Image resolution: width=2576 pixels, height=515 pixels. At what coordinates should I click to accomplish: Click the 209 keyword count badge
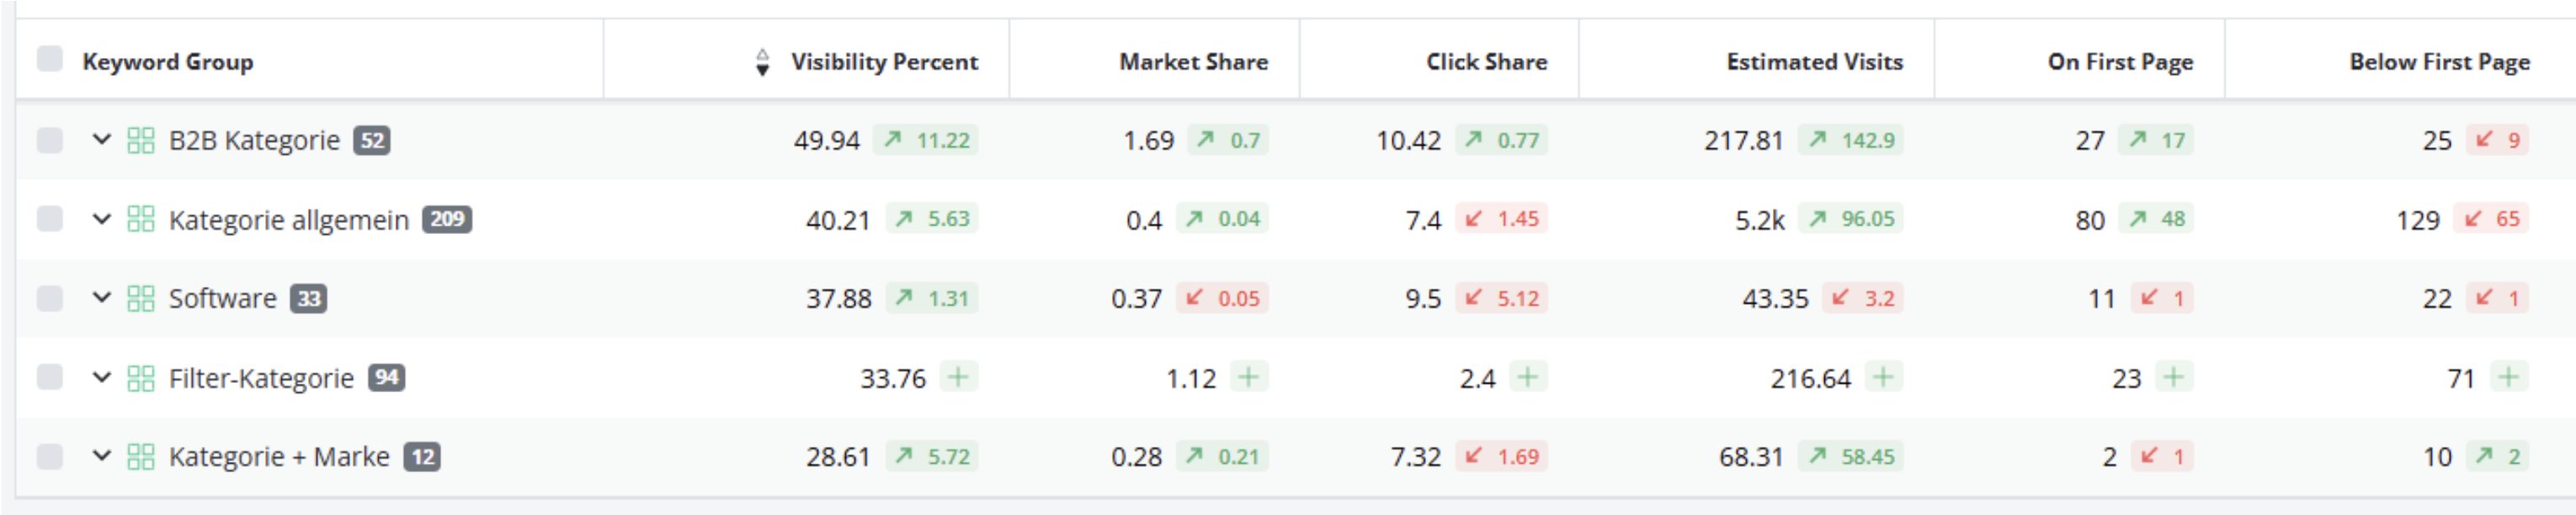446,219
